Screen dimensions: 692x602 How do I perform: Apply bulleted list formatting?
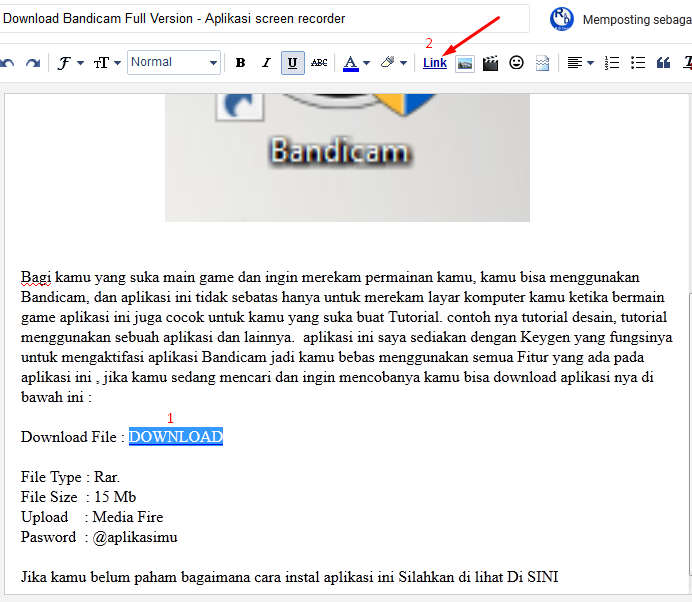point(638,63)
